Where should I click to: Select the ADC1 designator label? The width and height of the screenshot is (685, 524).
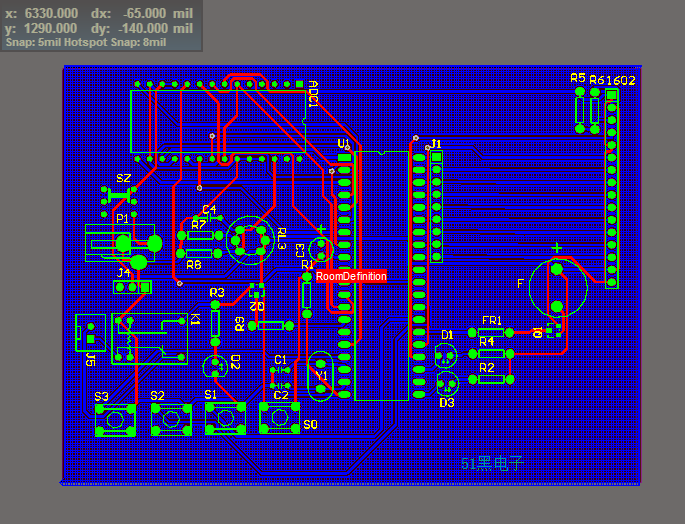pyautogui.click(x=313, y=94)
